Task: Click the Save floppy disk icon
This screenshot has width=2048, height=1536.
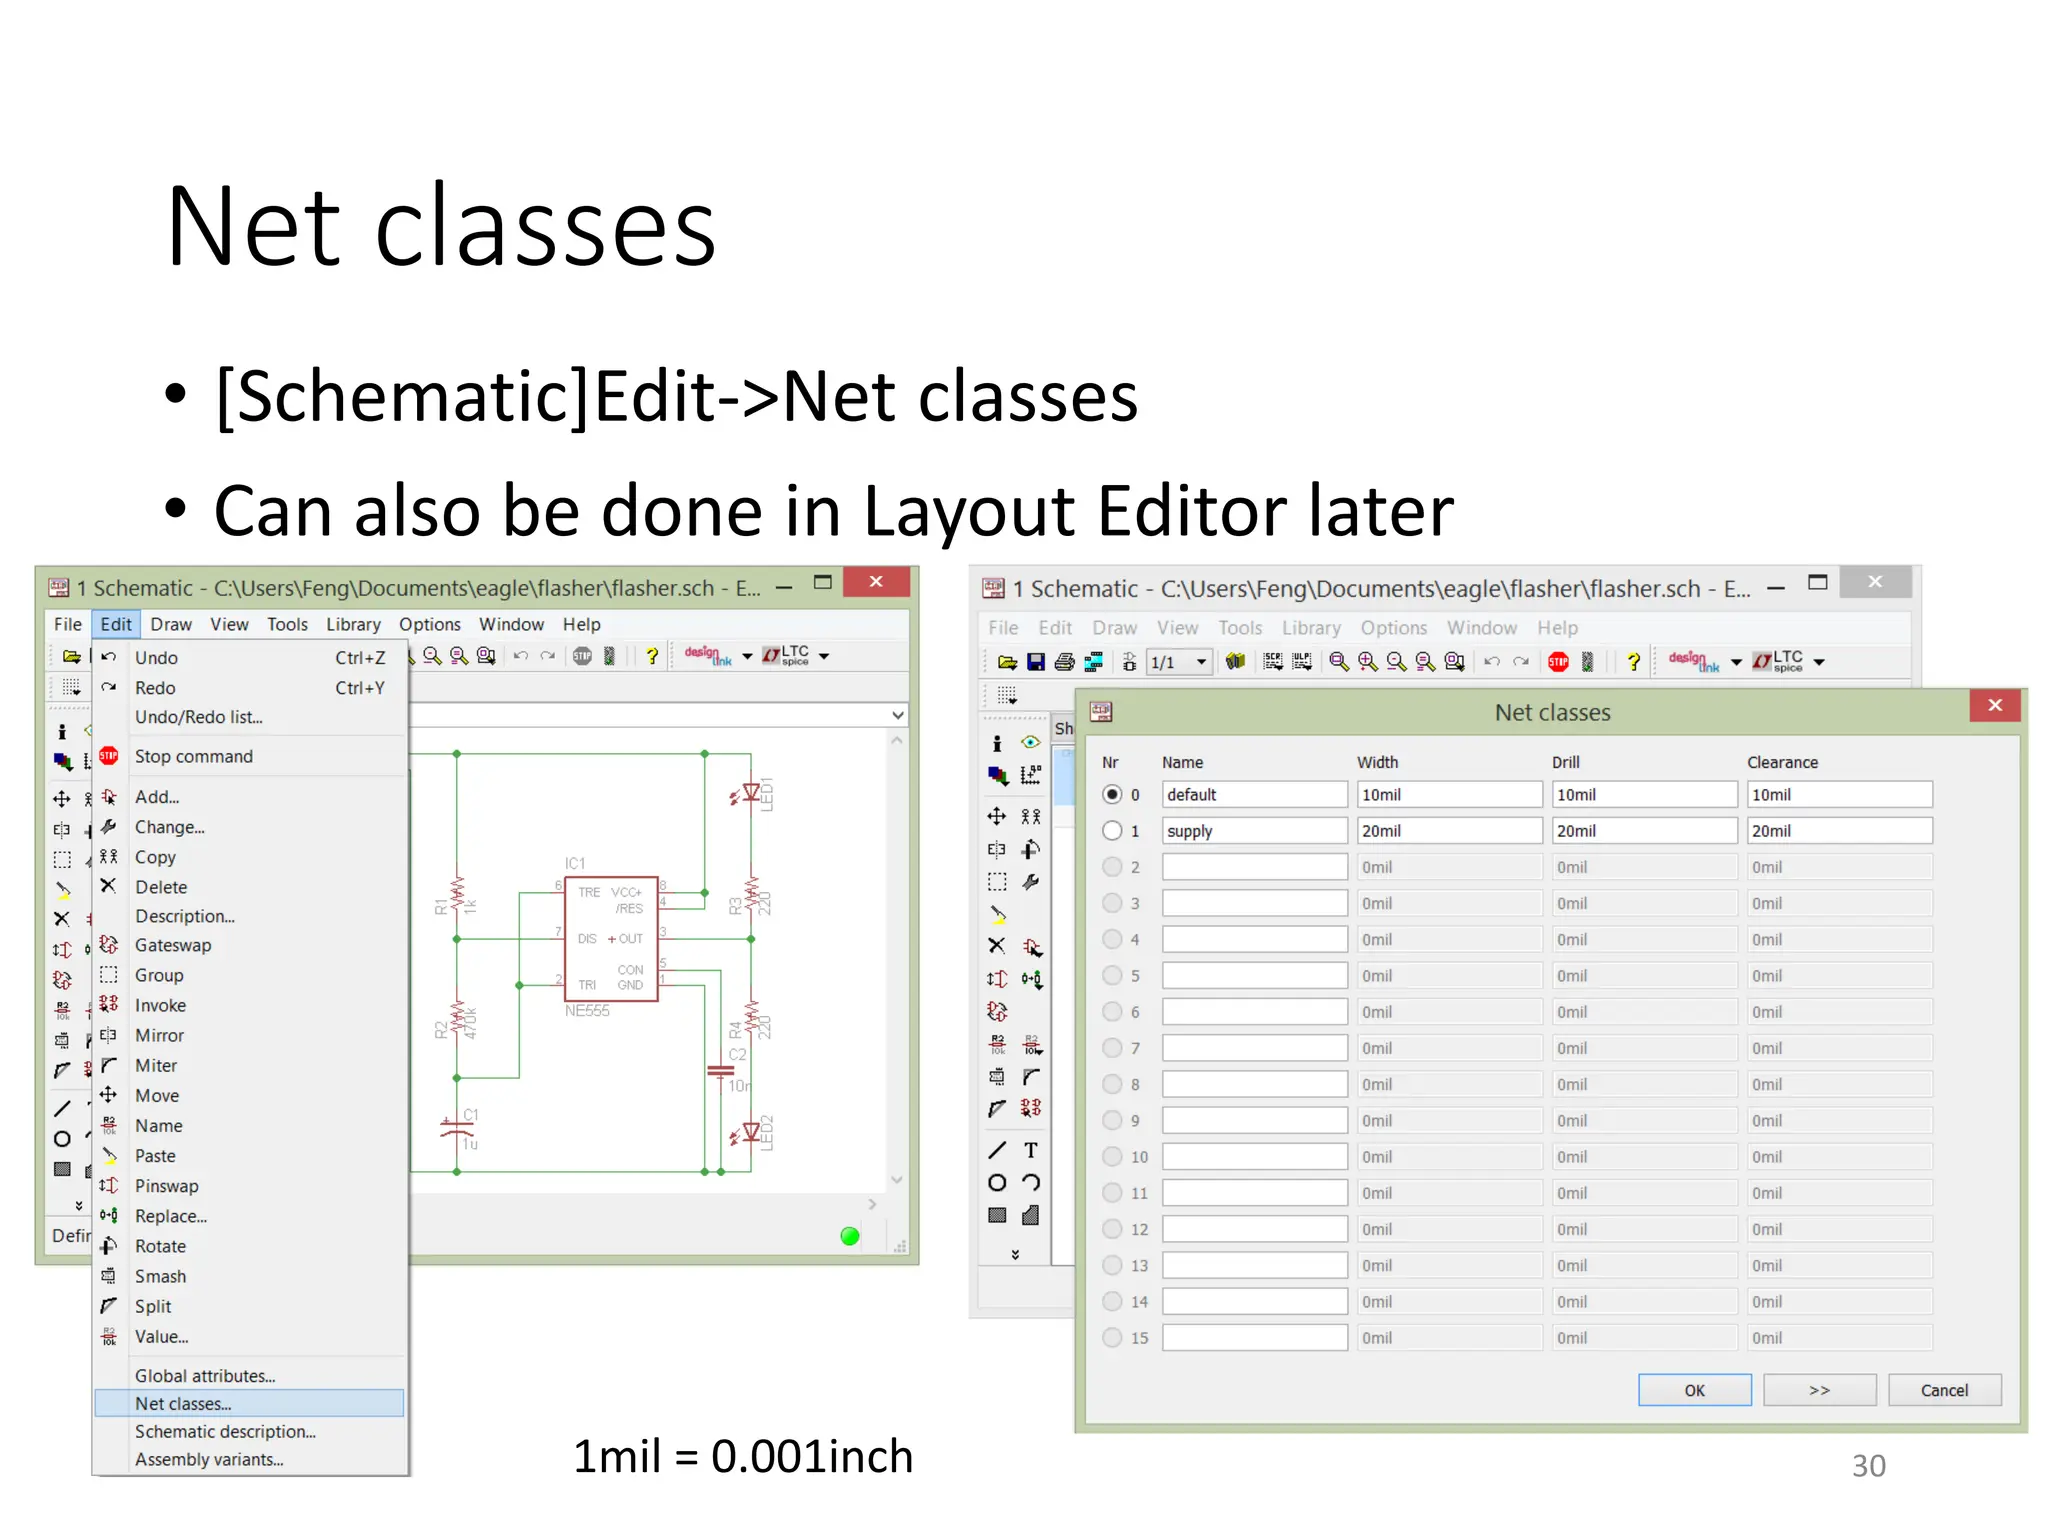Action: click(x=1035, y=661)
